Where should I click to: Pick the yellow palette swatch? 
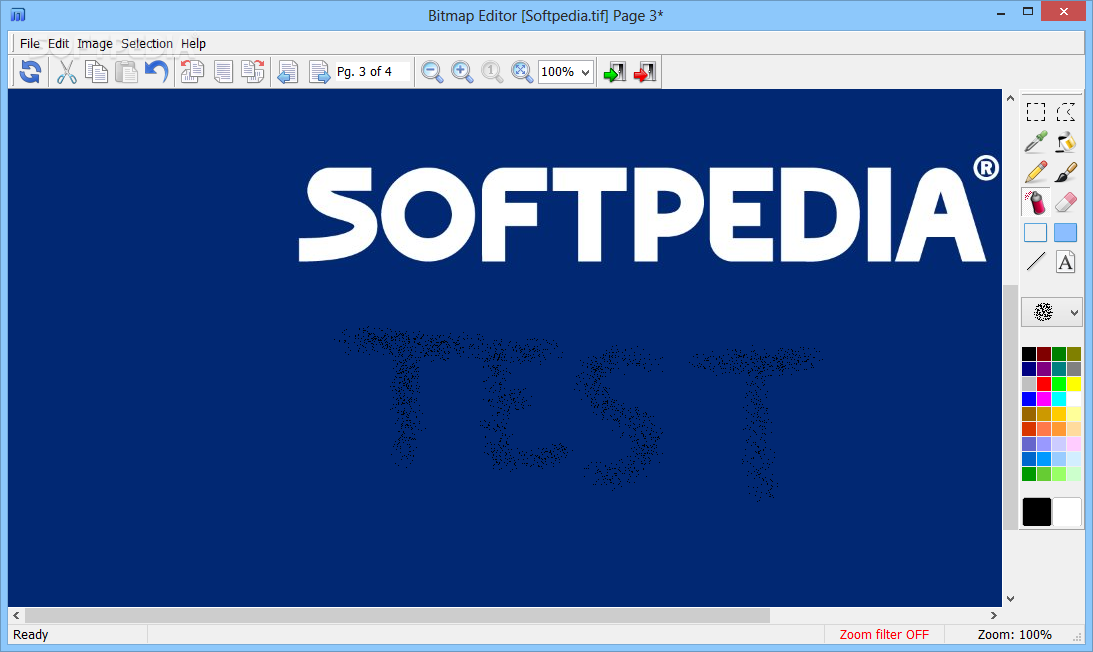(x=1073, y=384)
